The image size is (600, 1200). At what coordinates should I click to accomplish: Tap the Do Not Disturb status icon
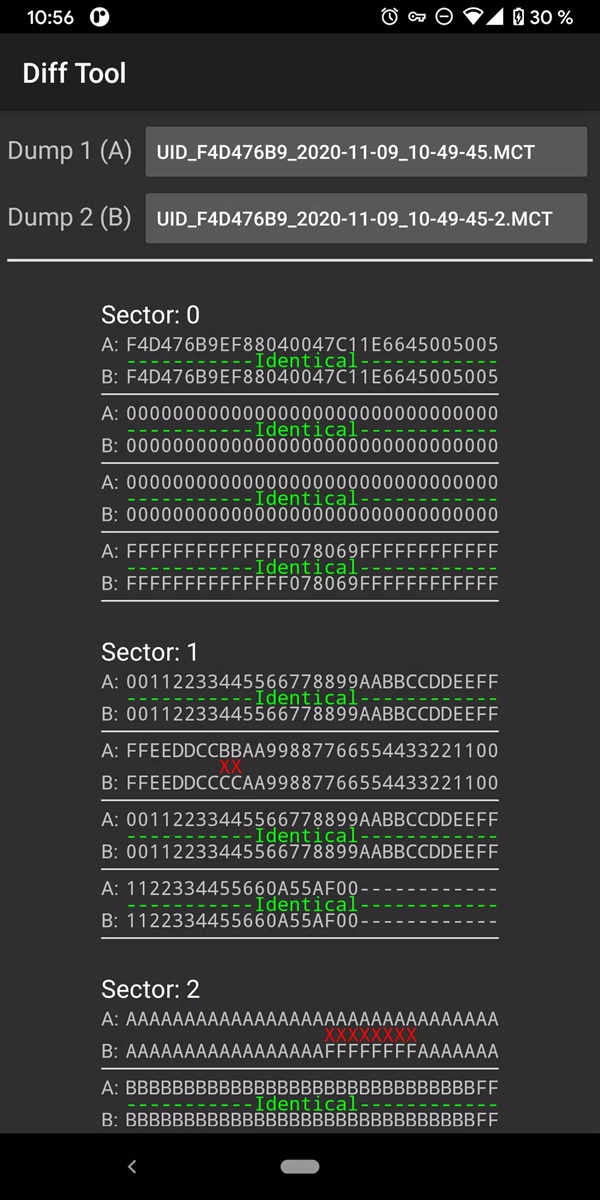coord(444,16)
